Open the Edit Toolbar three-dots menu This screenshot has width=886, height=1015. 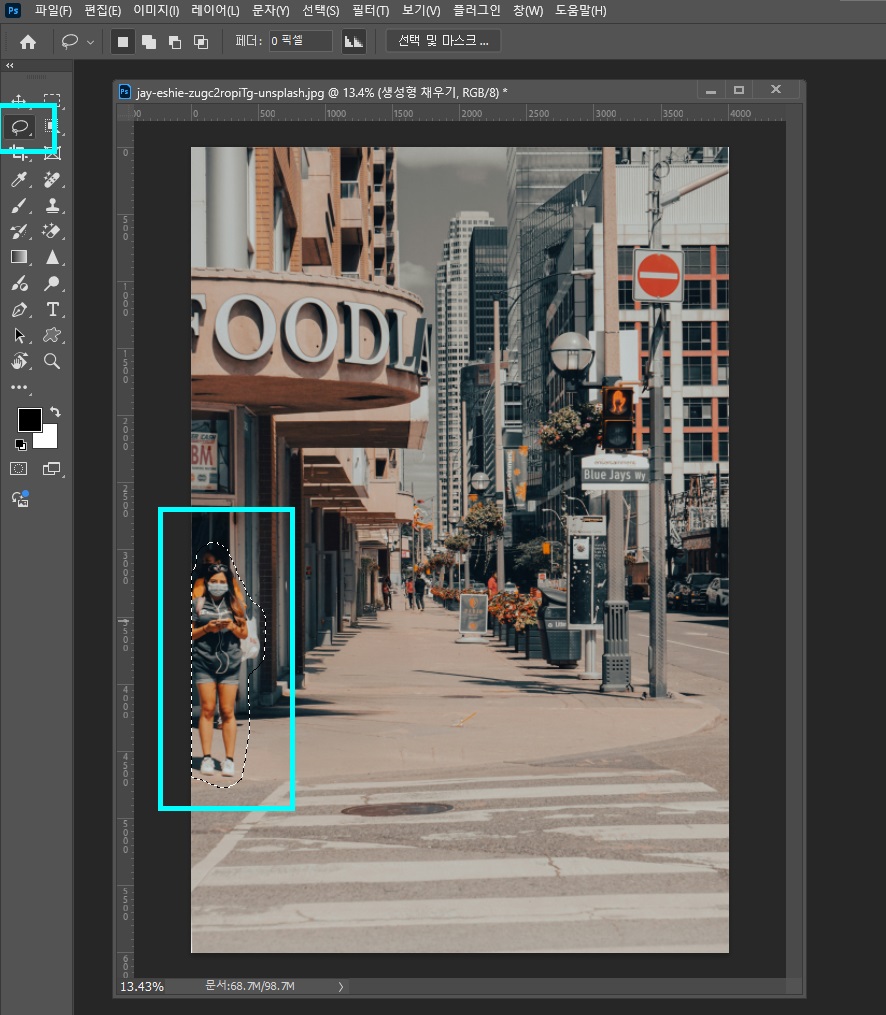19,387
